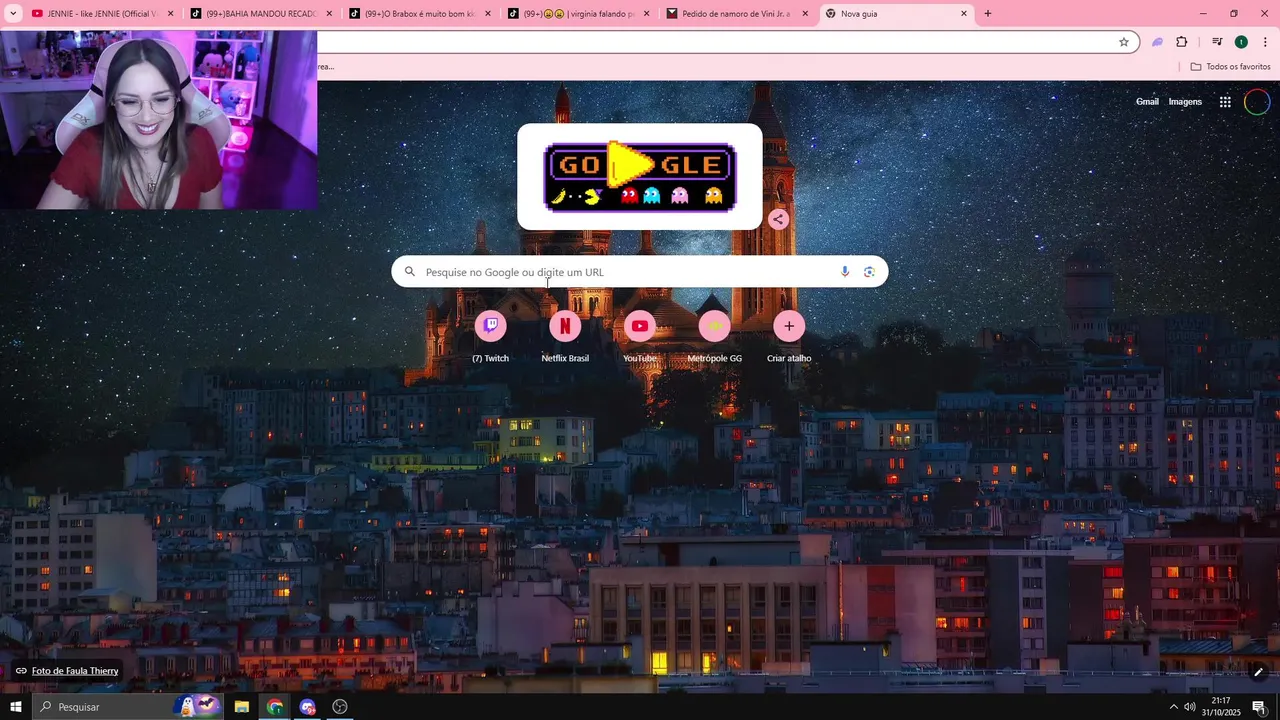Image resolution: width=1280 pixels, height=720 pixels.
Task: Open OBS Studio from the taskbar
Action: point(340,707)
